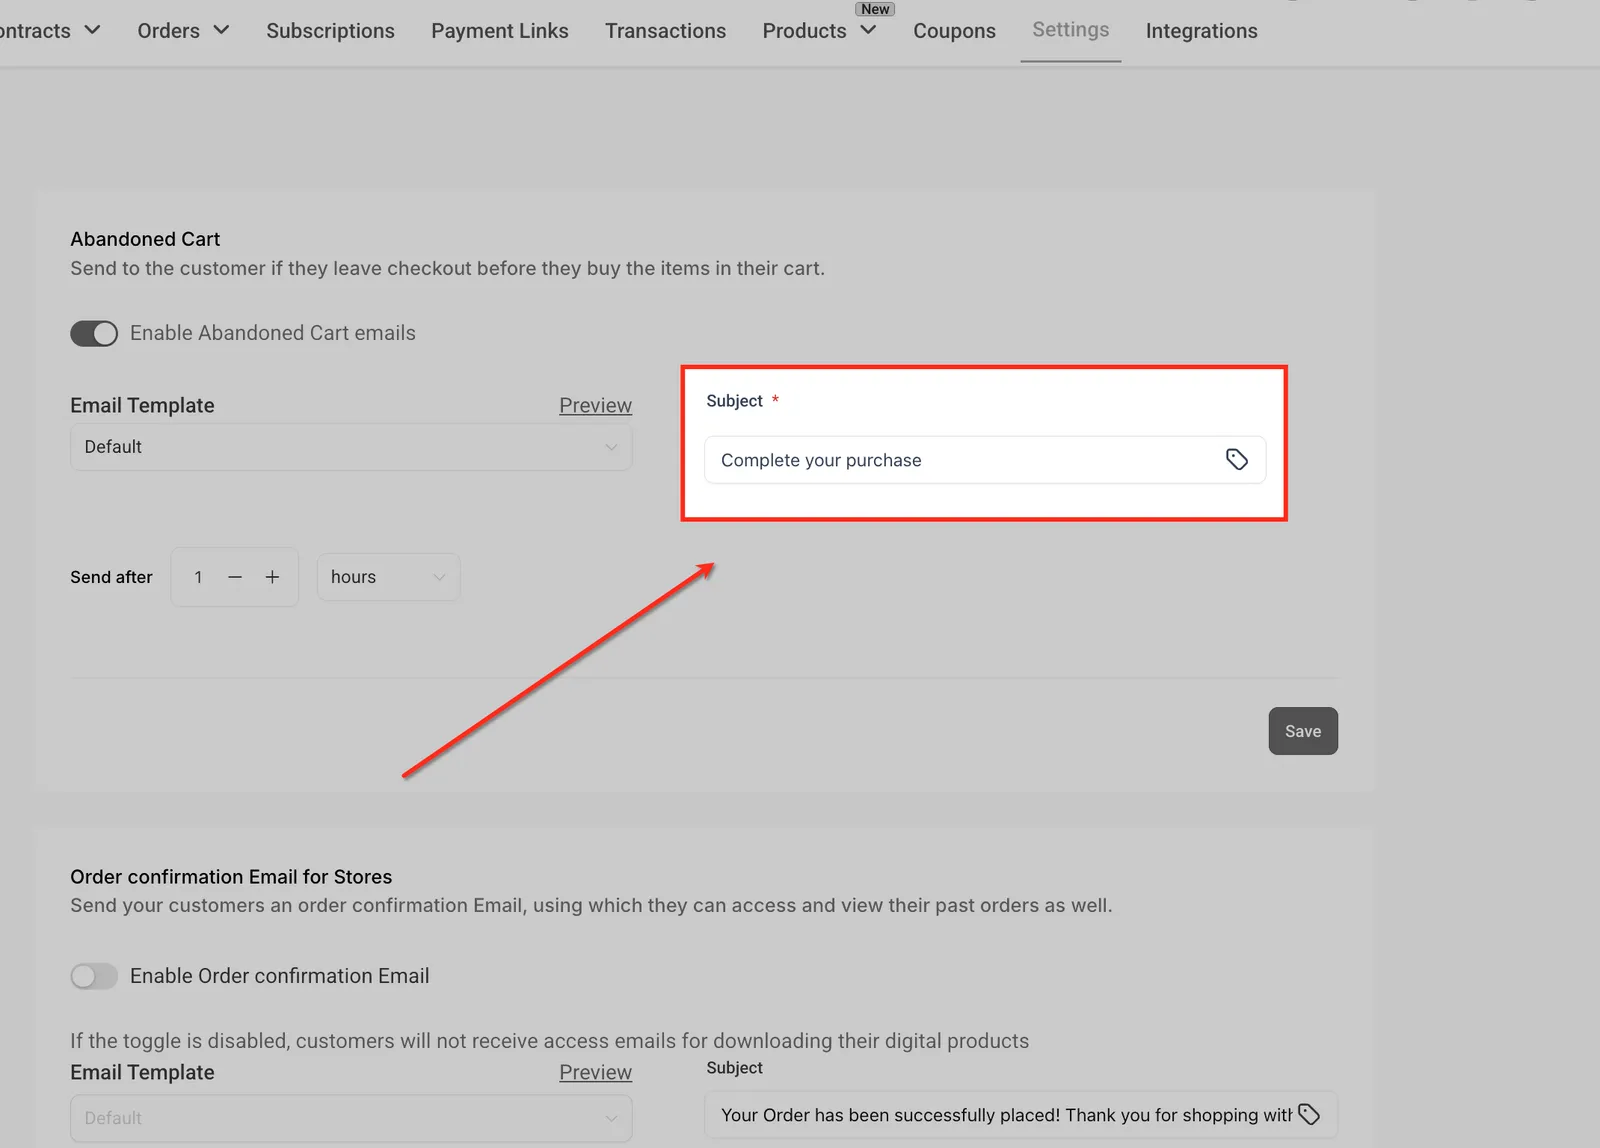1600x1148 pixels.
Task: Go to Subscriptions tab
Action: coord(330,31)
